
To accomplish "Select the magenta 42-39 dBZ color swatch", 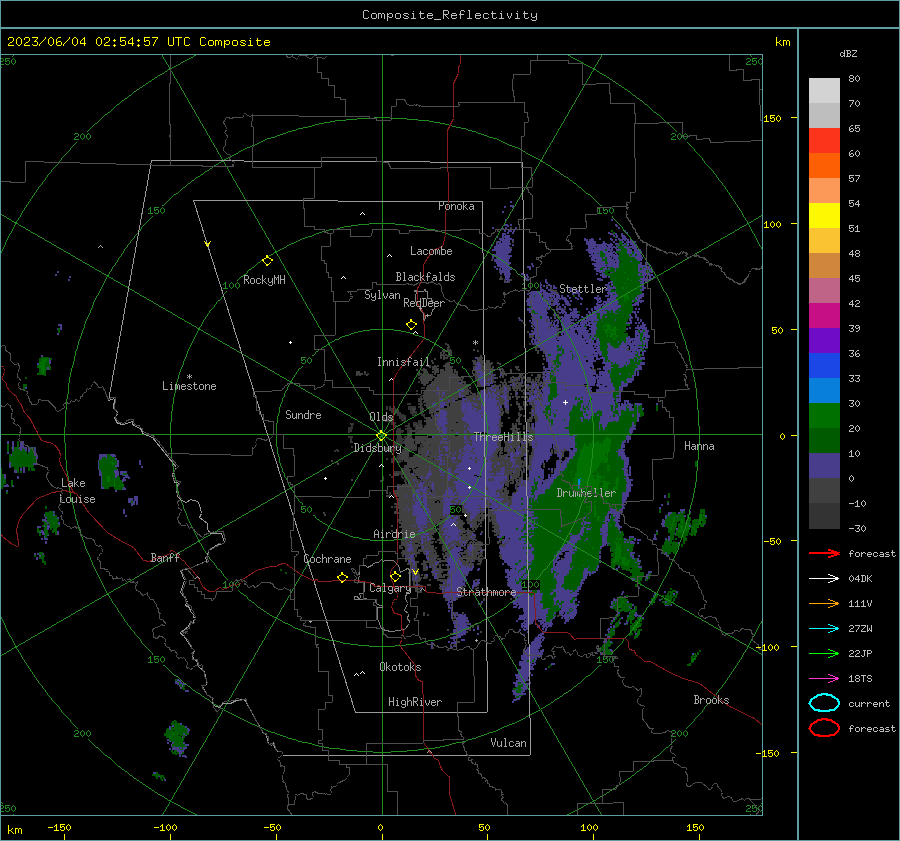I will pos(824,316).
